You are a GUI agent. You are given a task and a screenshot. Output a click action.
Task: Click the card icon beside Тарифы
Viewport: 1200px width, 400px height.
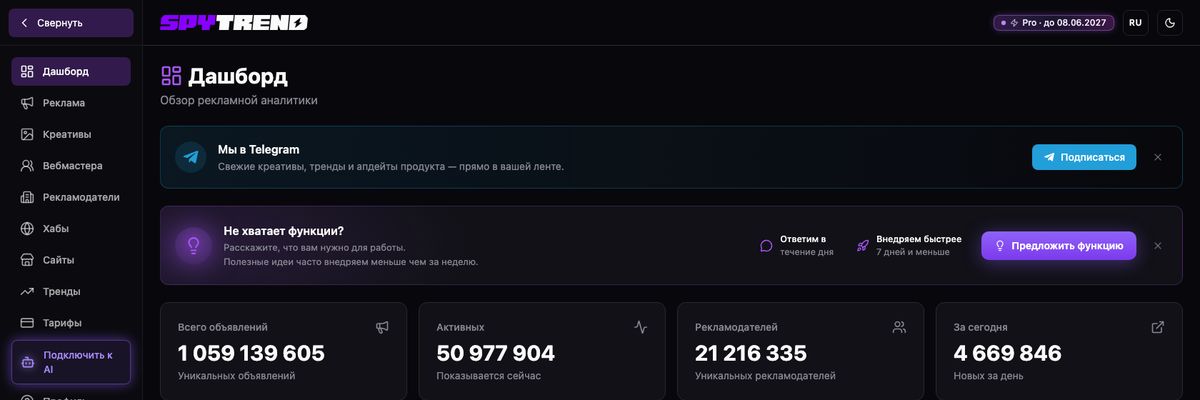click(x=27, y=323)
